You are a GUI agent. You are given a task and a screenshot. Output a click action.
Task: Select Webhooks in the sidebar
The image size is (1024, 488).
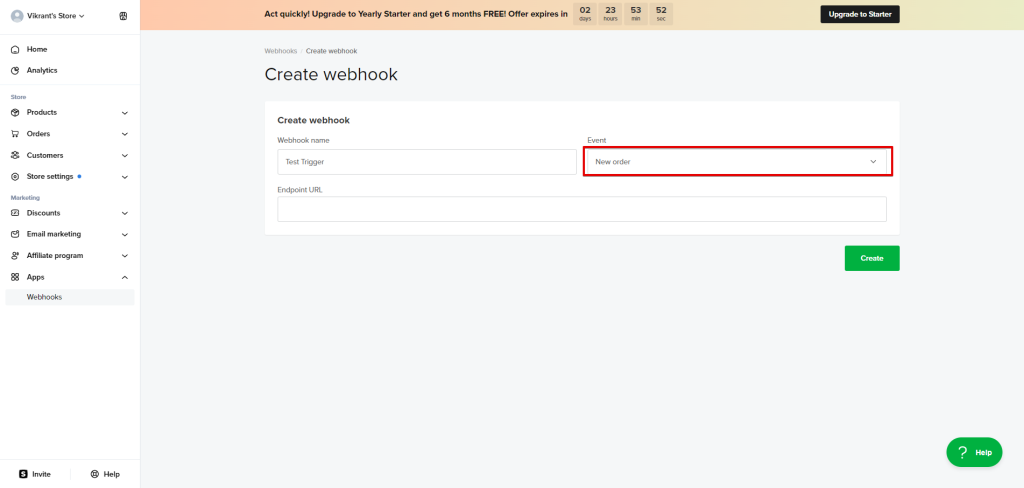[x=44, y=297]
